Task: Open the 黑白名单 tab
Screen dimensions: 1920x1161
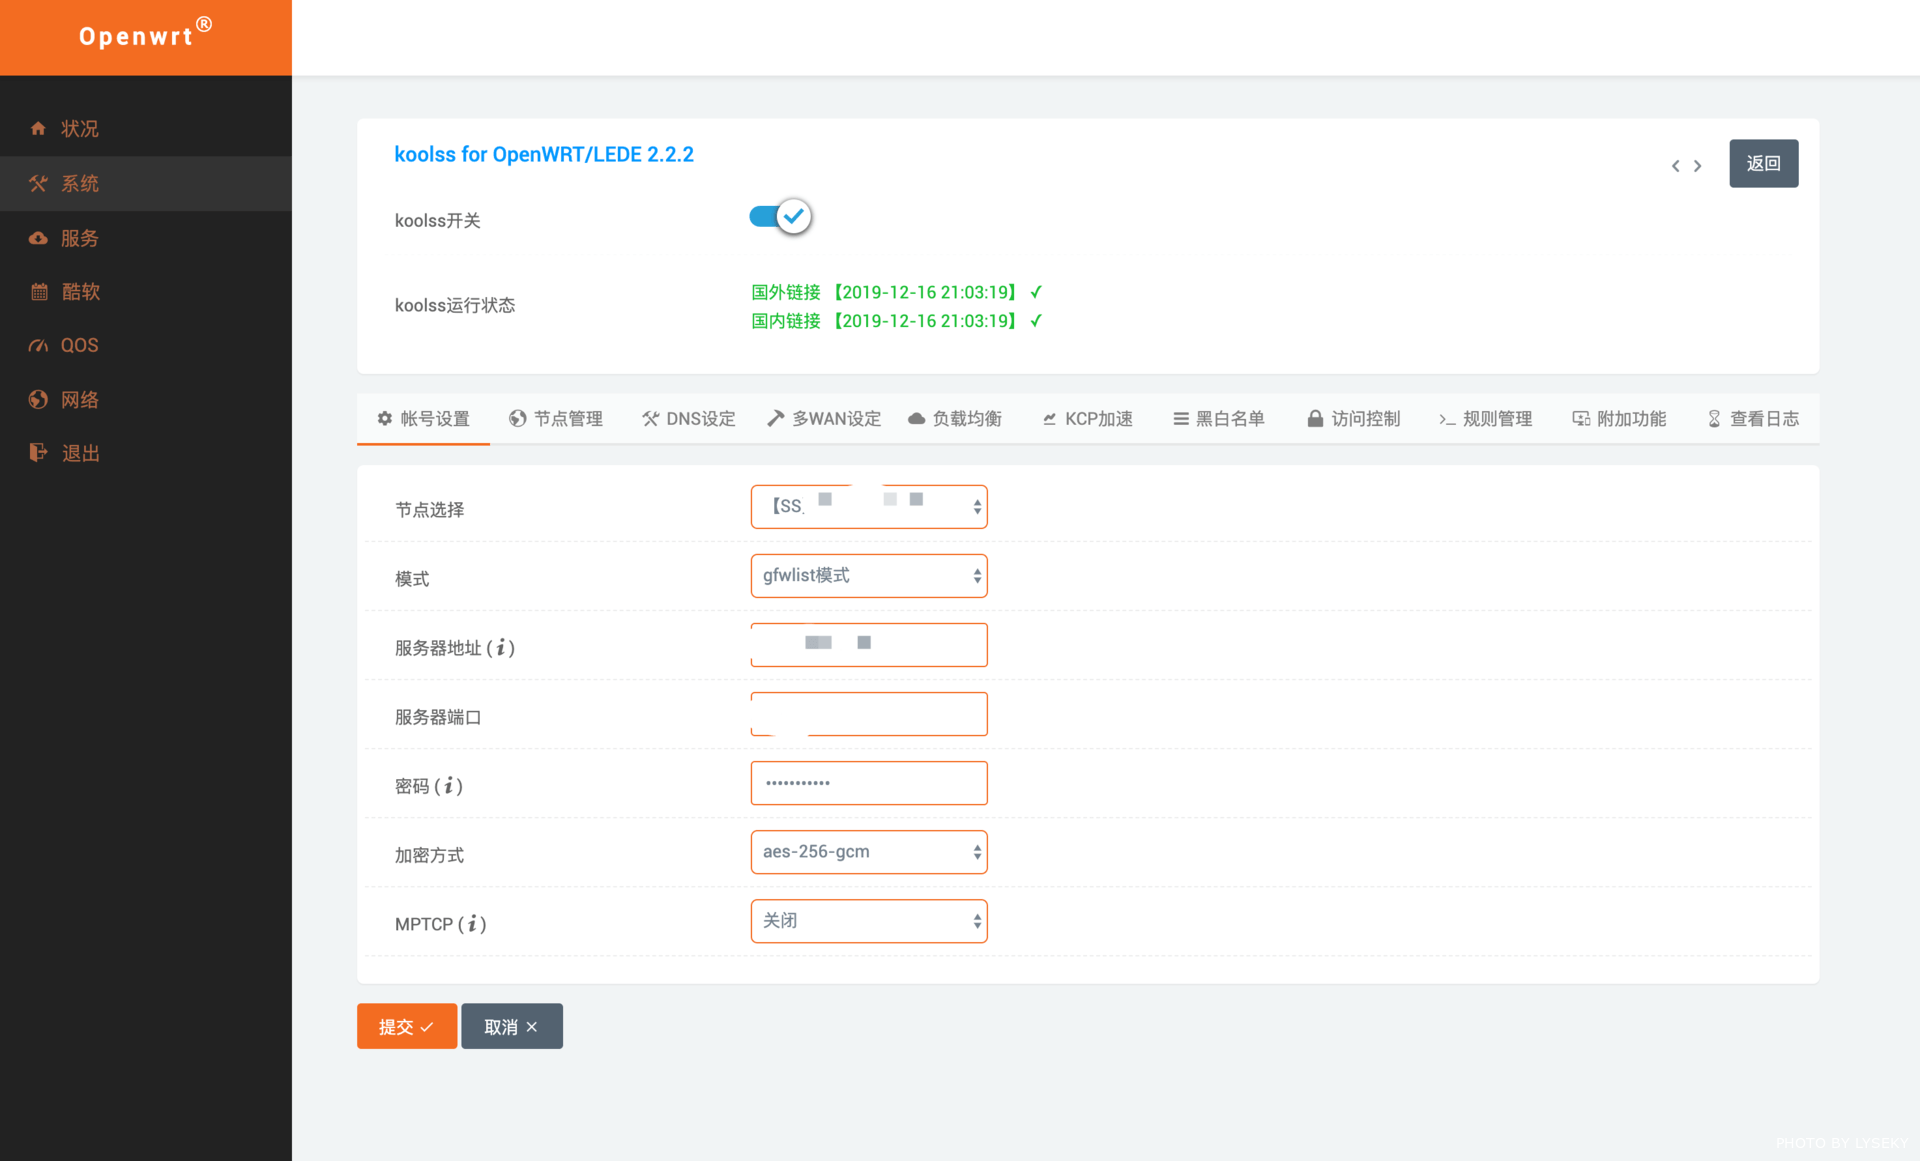Action: click(x=1220, y=419)
